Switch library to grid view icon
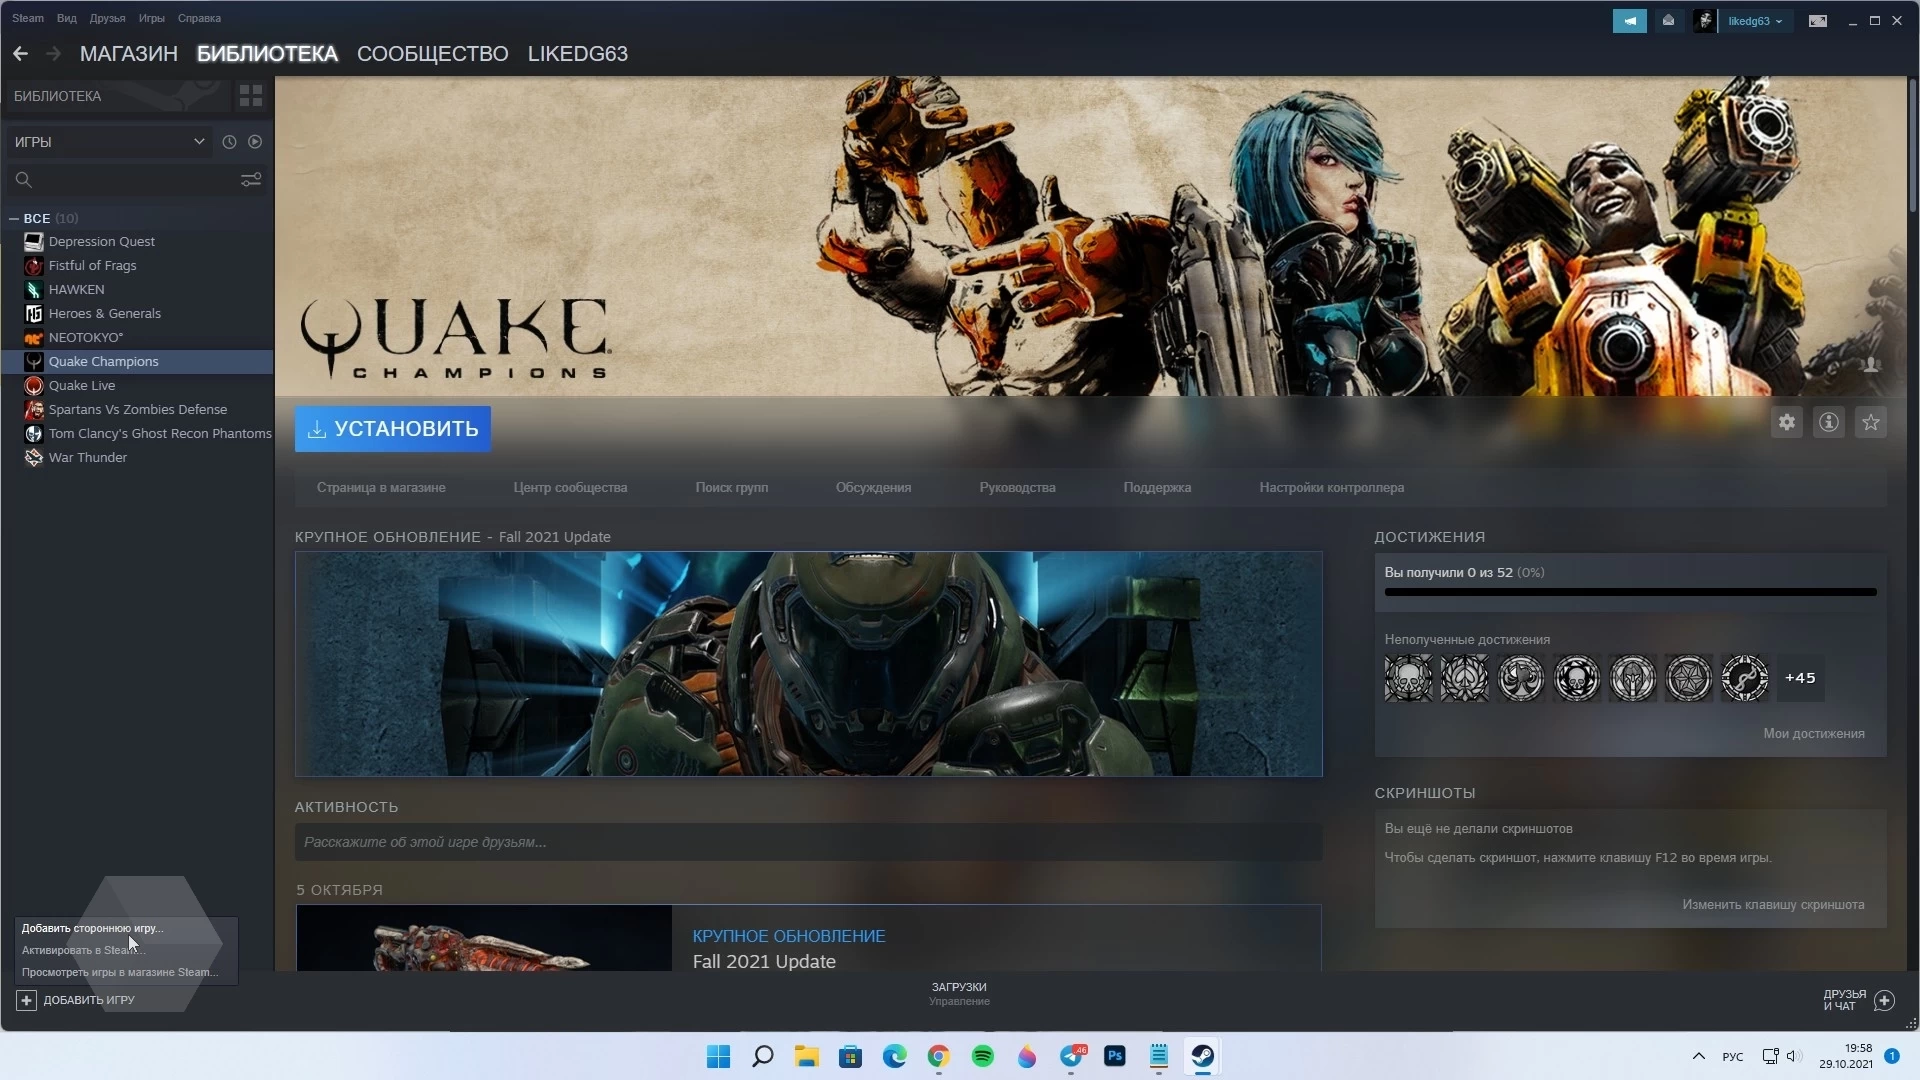The image size is (1920, 1080). [251, 96]
